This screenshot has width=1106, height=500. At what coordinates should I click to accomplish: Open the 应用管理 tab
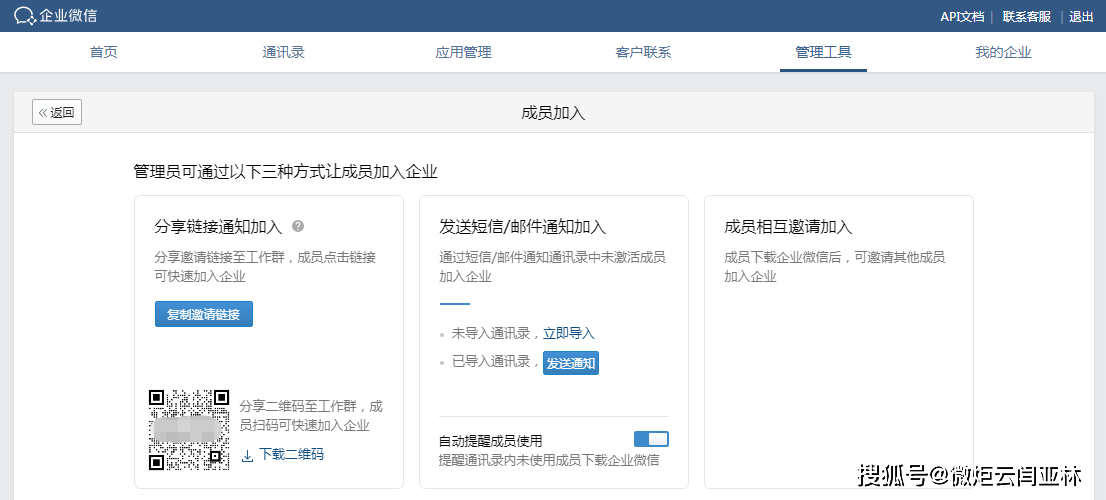click(463, 52)
